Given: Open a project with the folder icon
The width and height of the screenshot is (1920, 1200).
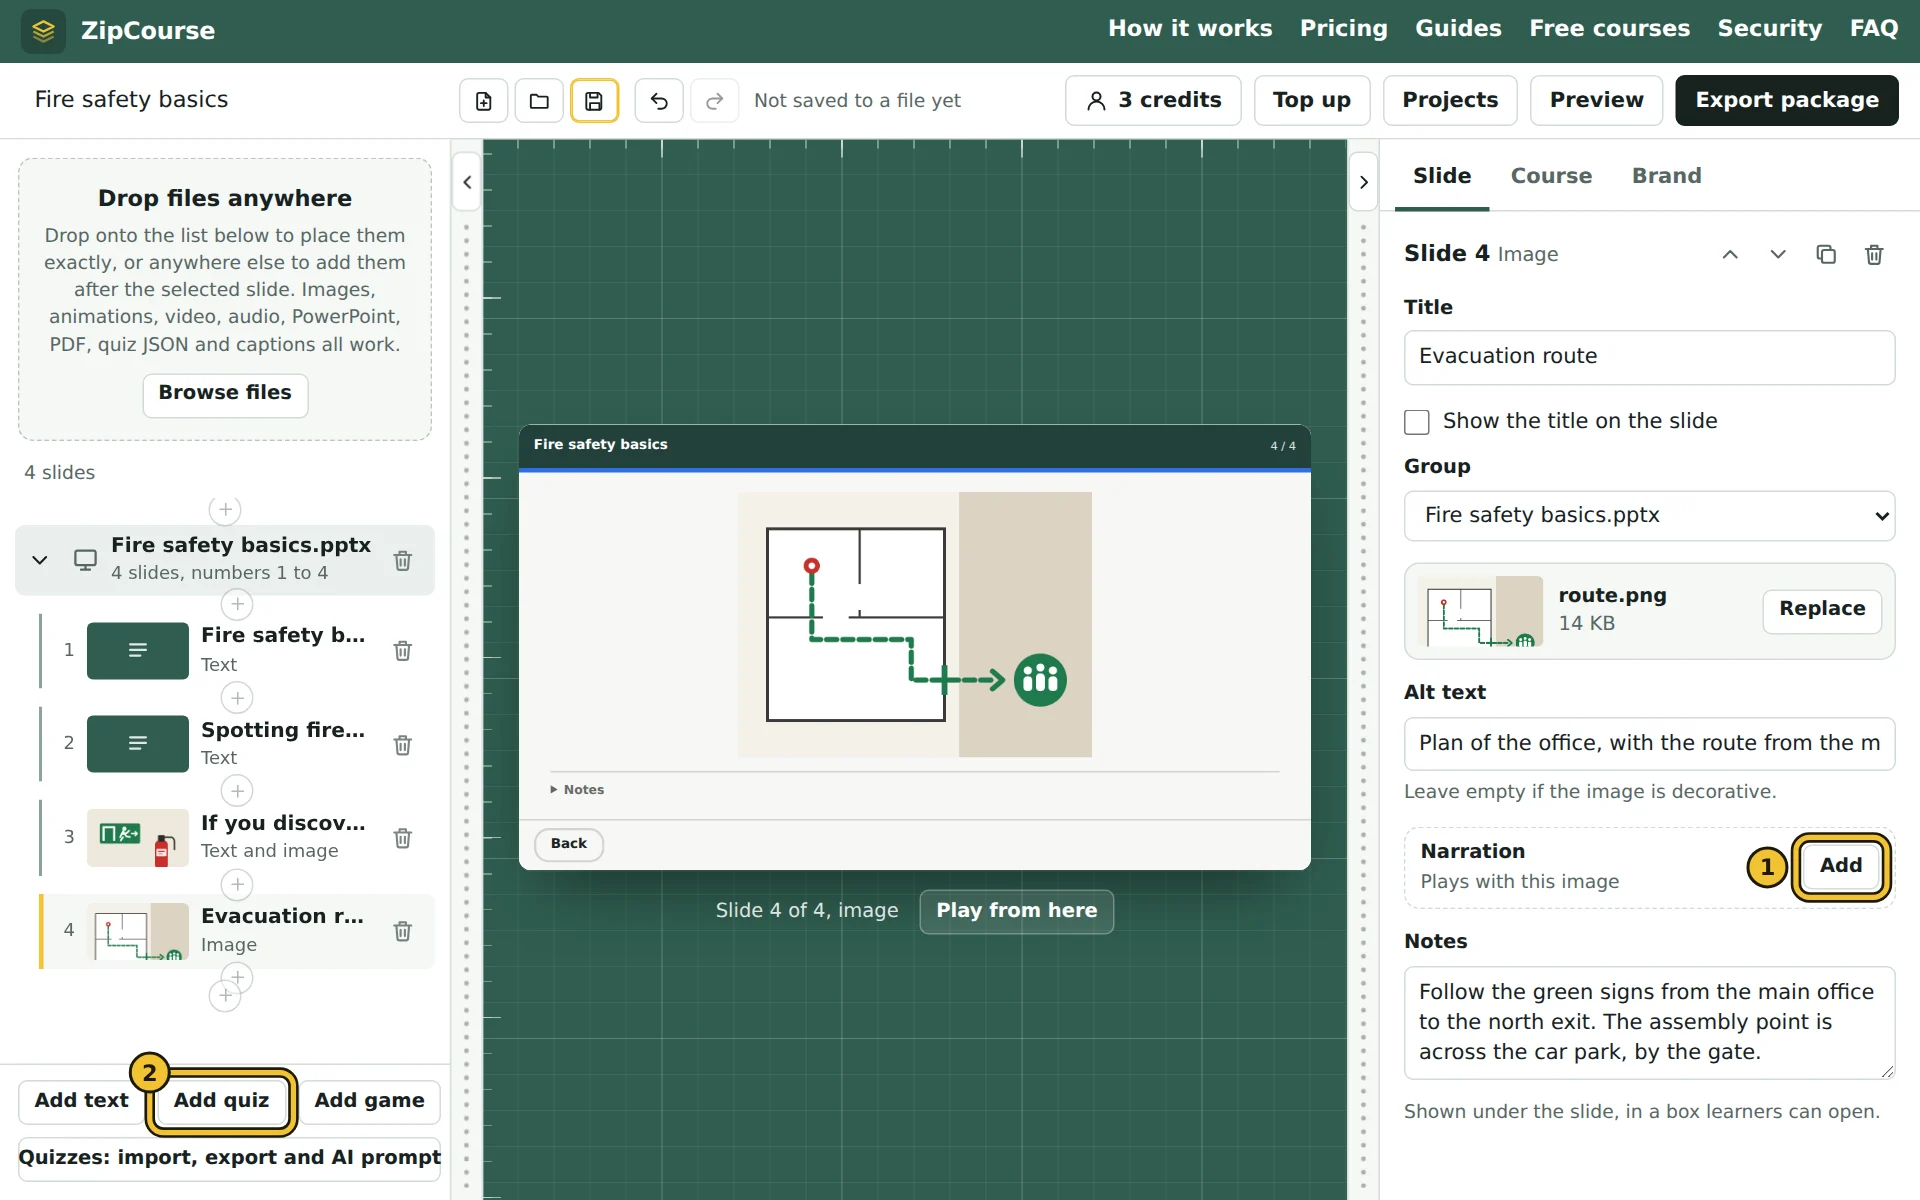Looking at the screenshot, I should [539, 101].
